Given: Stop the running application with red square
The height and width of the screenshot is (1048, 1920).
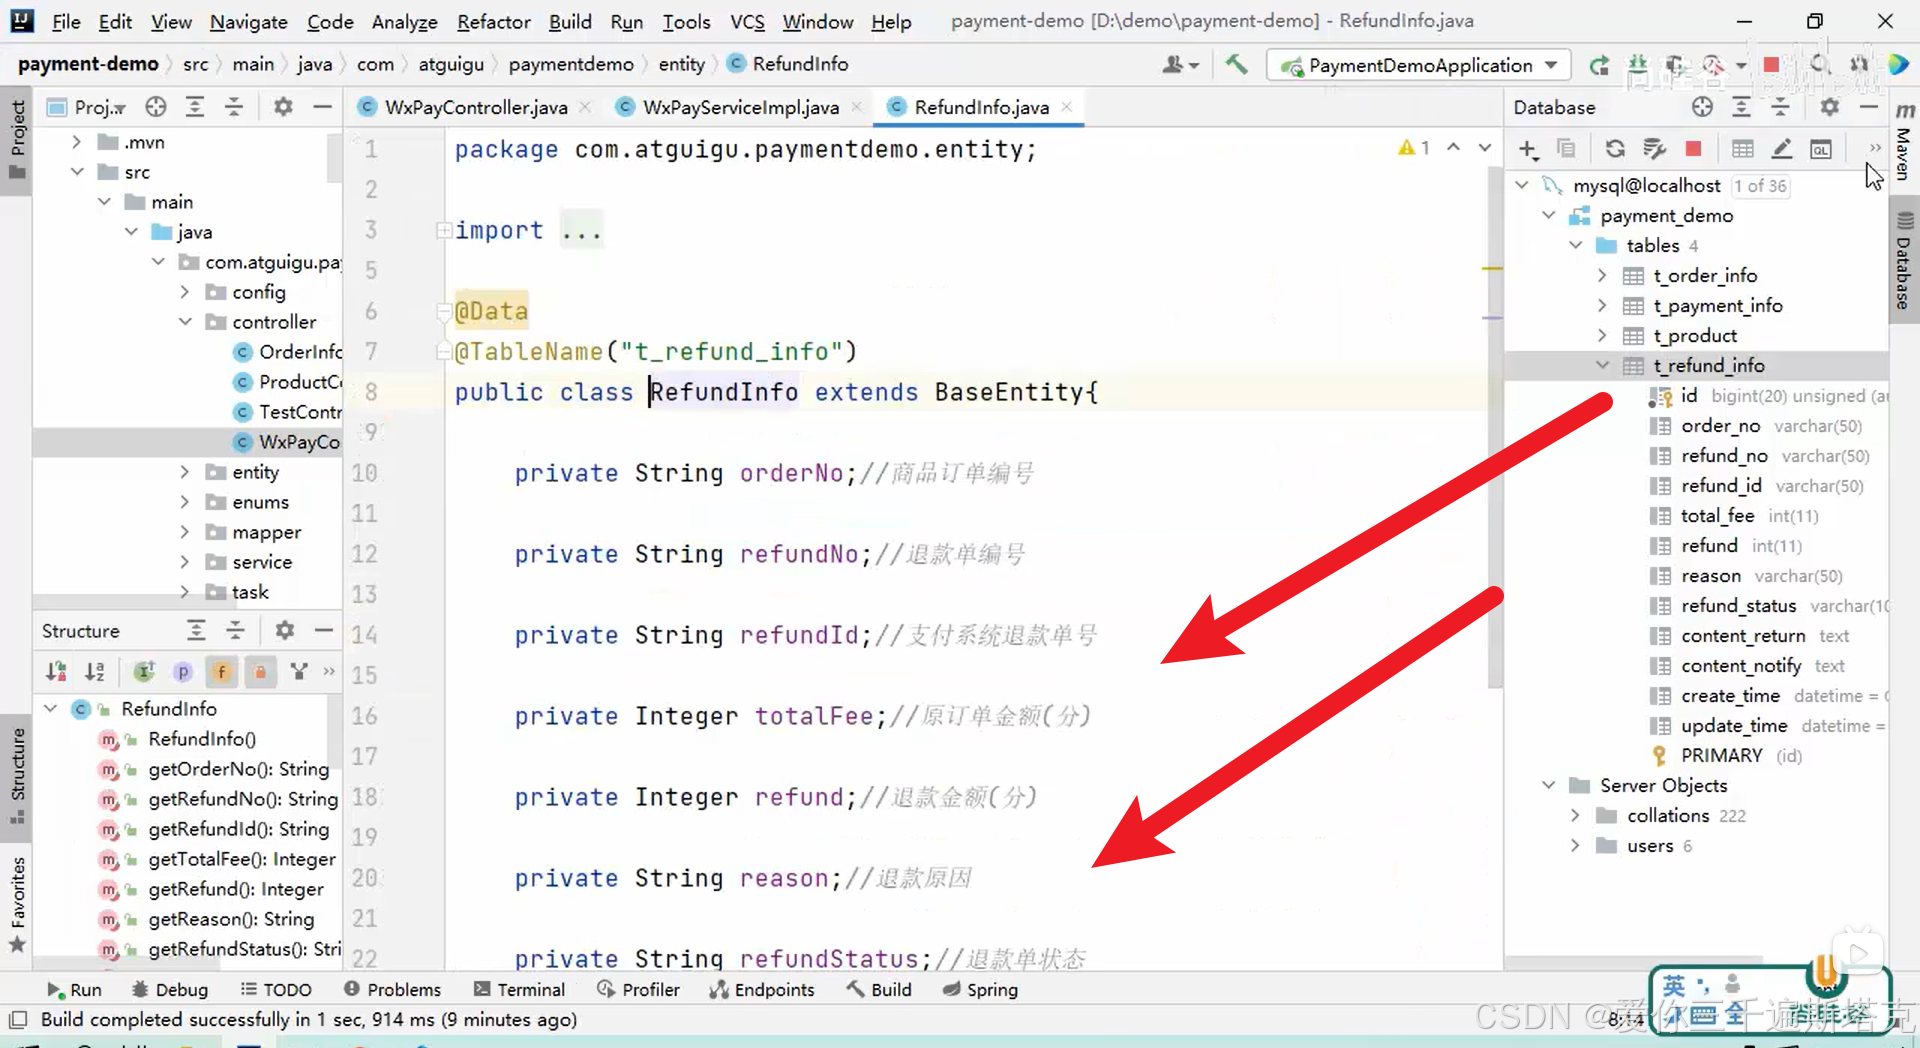Looking at the screenshot, I should (x=1771, y=65).
